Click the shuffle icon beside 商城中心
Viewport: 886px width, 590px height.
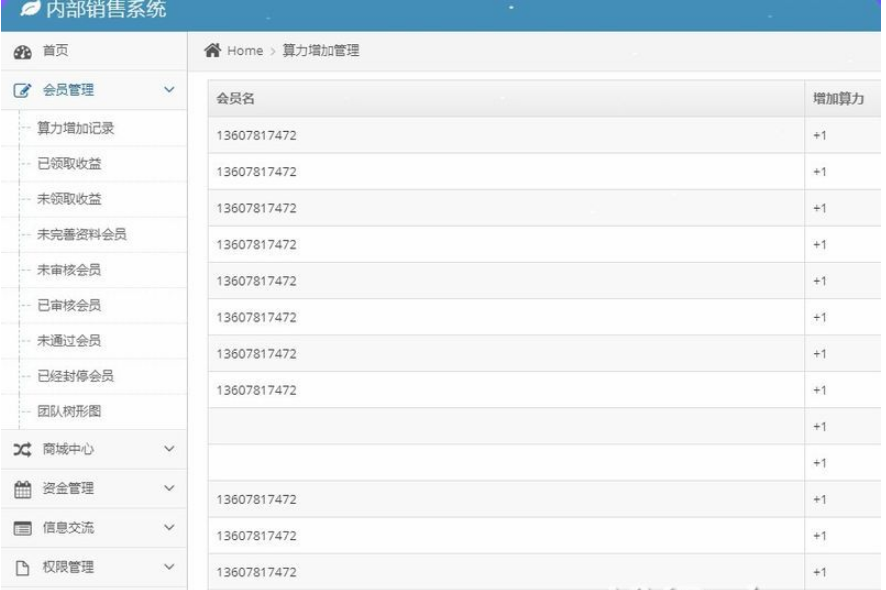(x=22, y=450)
